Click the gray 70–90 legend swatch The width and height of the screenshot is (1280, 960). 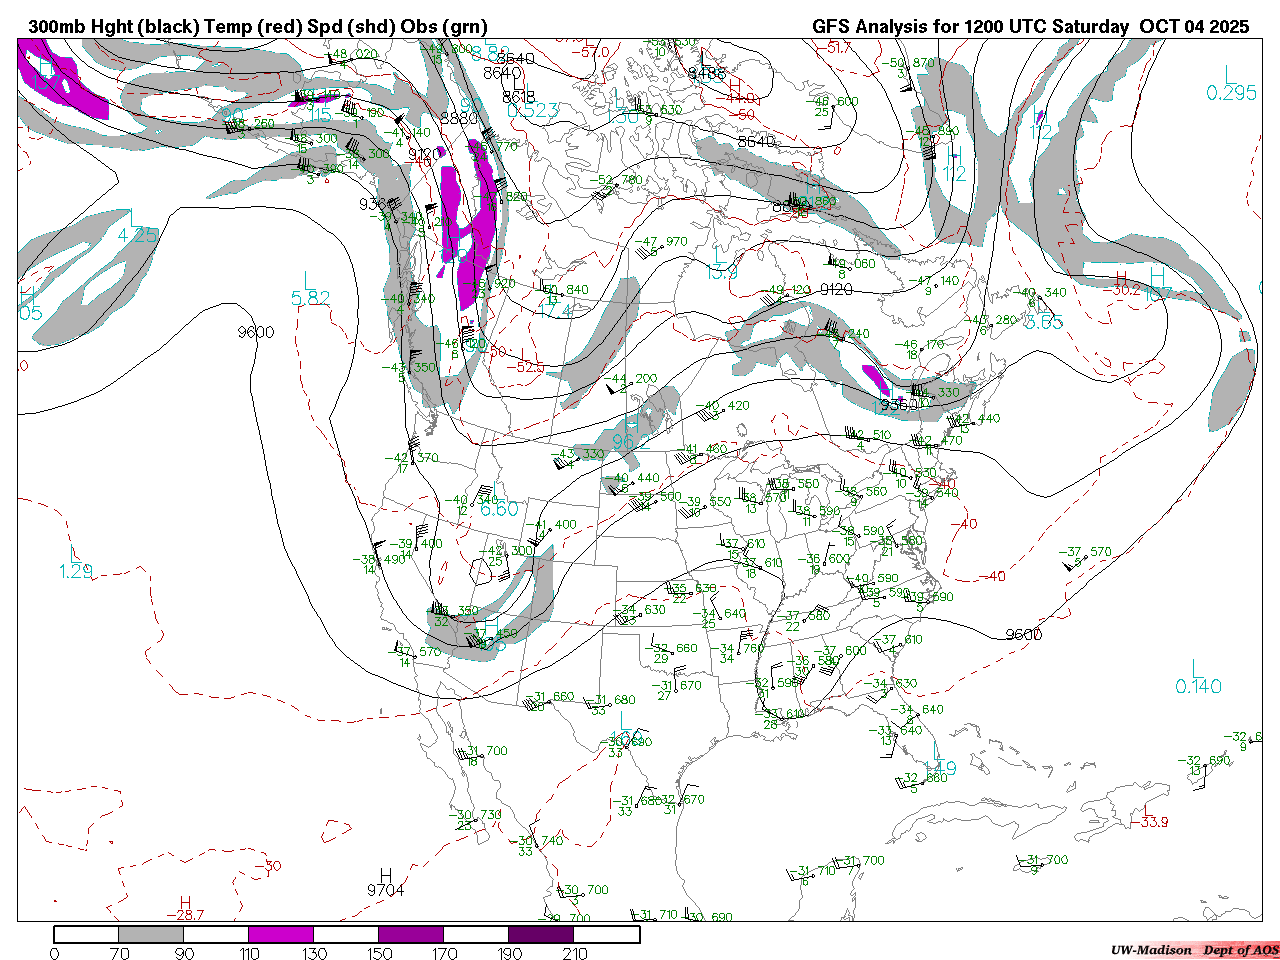click(151, 934)
